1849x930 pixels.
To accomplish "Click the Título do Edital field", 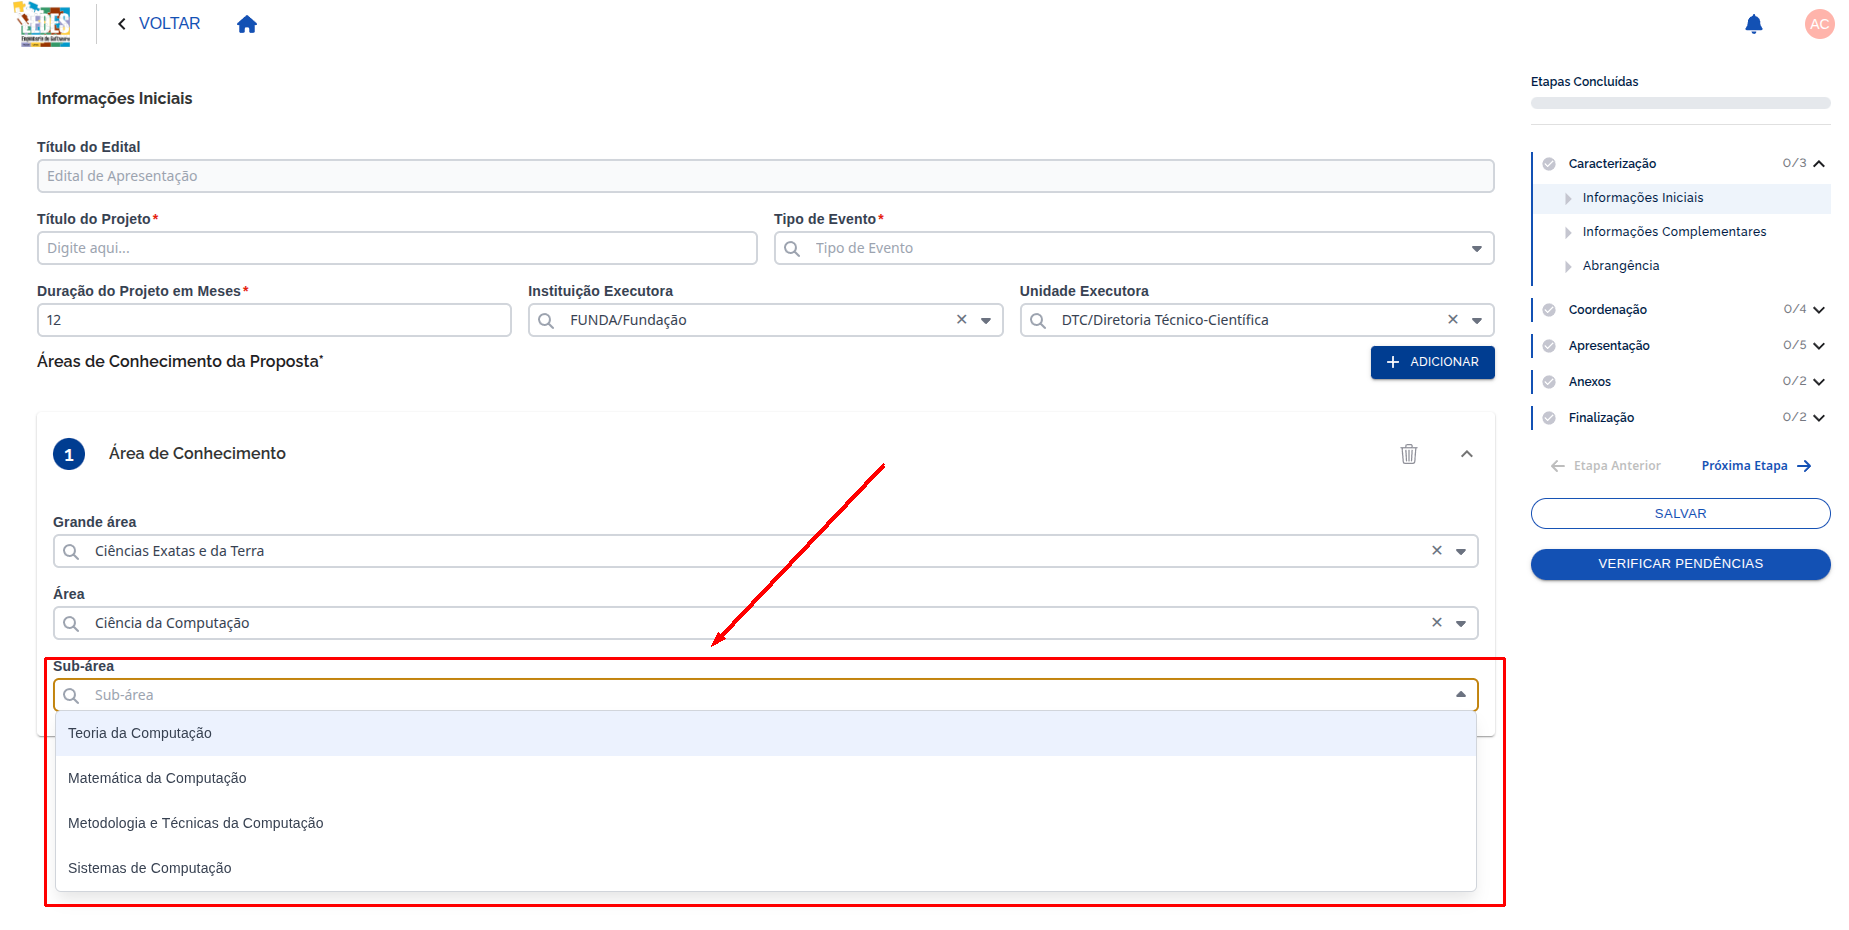I will (766, 176).
